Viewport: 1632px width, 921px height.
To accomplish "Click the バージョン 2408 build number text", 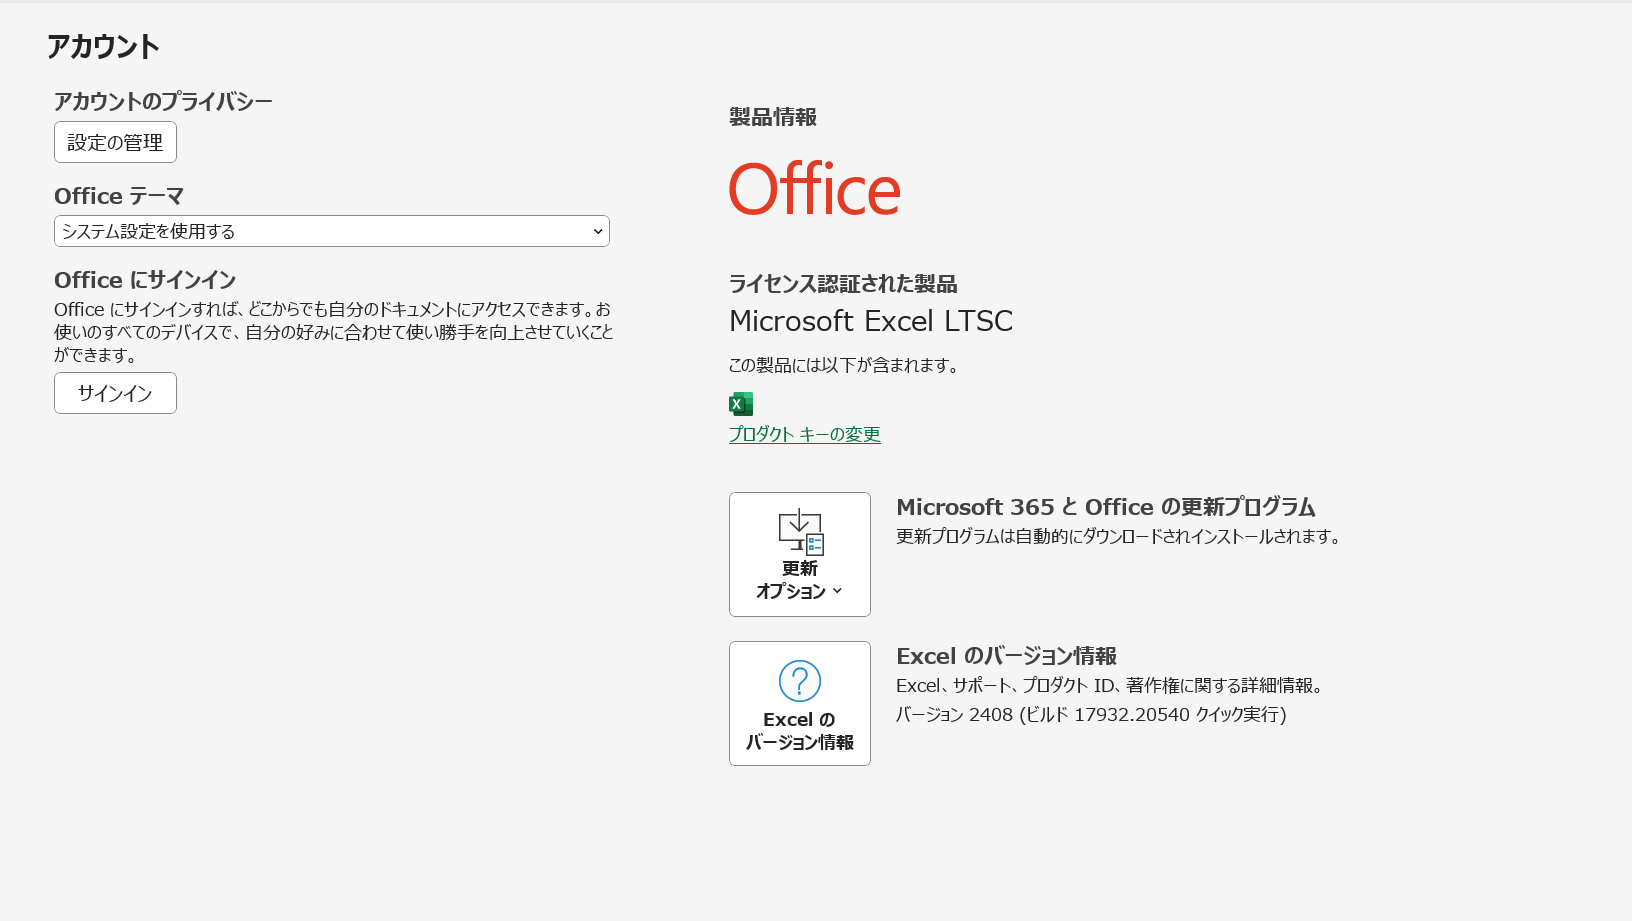I will coord(1091,715).
